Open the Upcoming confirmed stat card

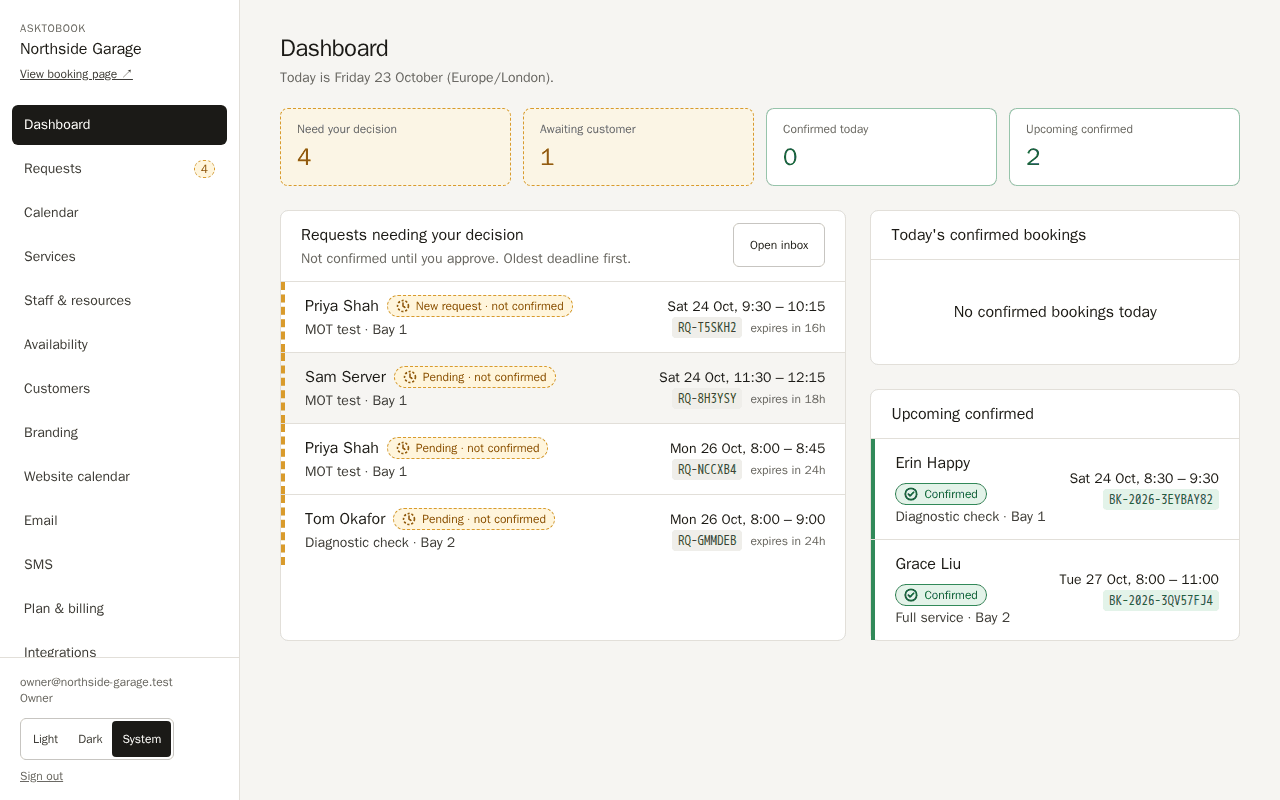(x=1124, y=147)
